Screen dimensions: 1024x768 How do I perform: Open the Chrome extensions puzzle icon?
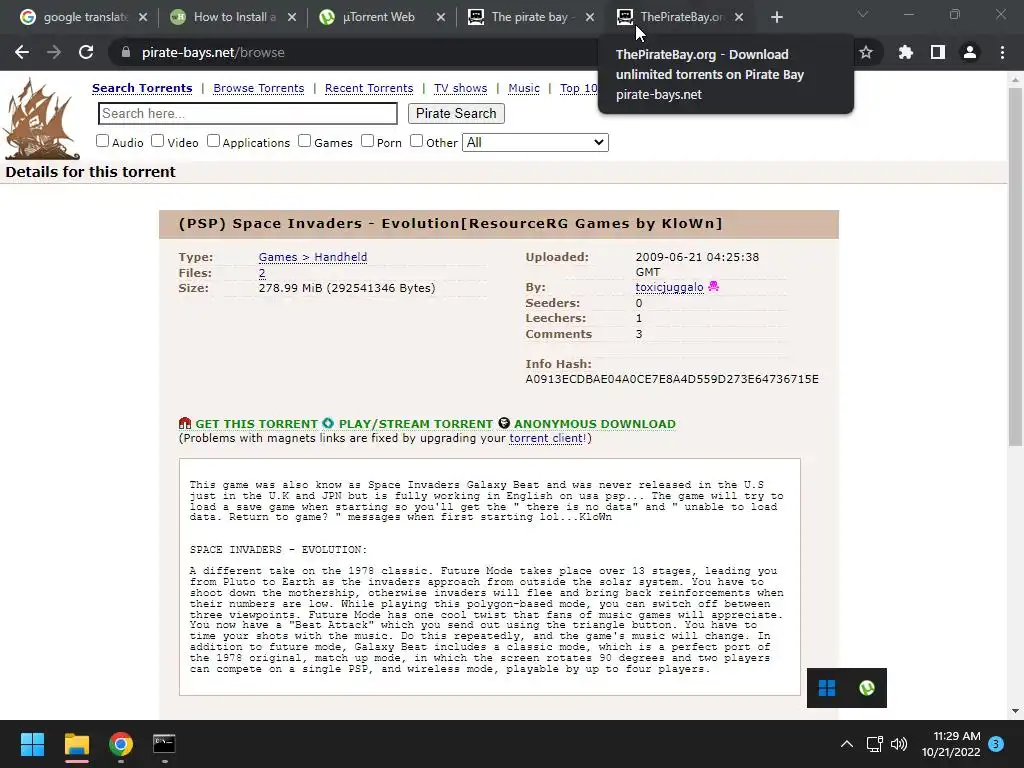click(905, 52)
